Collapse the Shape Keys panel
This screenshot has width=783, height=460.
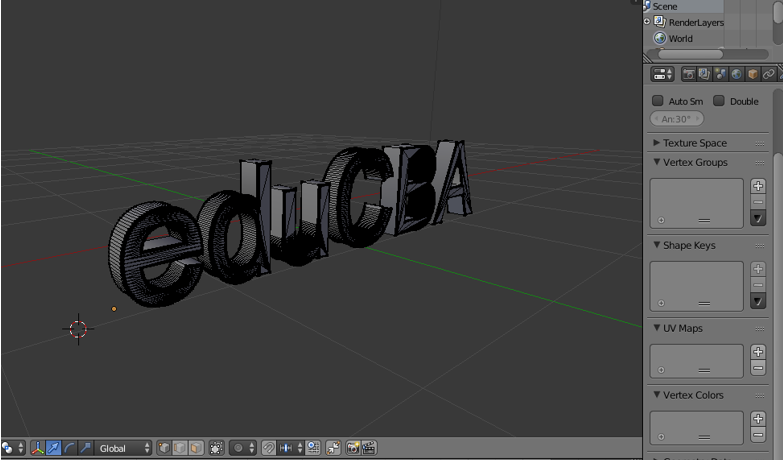(x=657, y=245)
